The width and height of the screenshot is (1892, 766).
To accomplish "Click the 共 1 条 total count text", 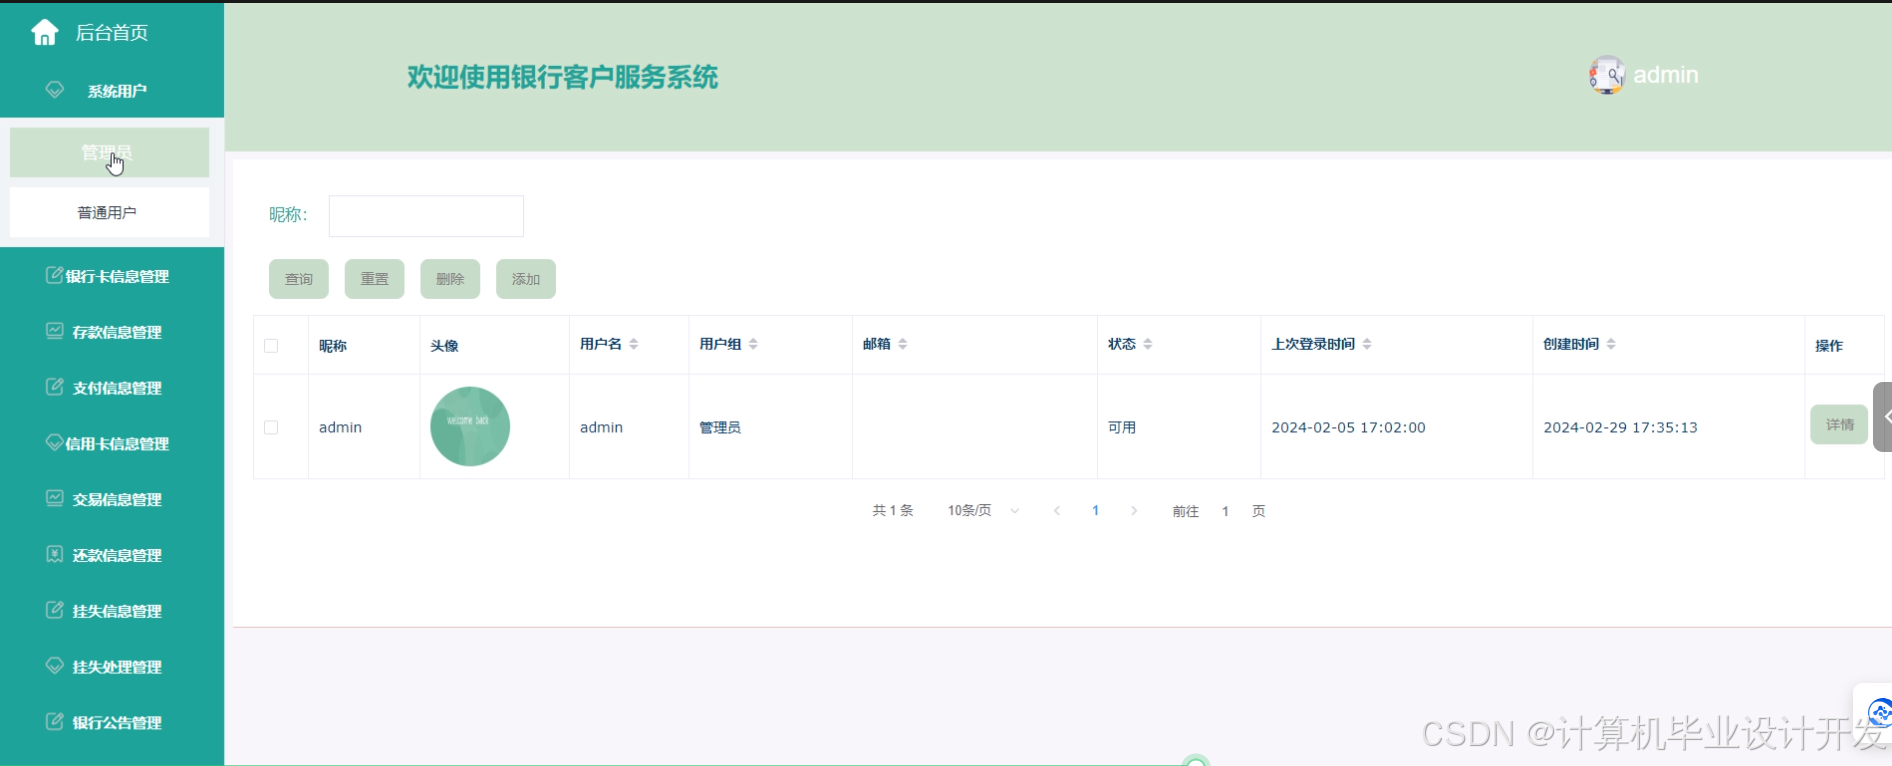I will (x=893, y=511).
